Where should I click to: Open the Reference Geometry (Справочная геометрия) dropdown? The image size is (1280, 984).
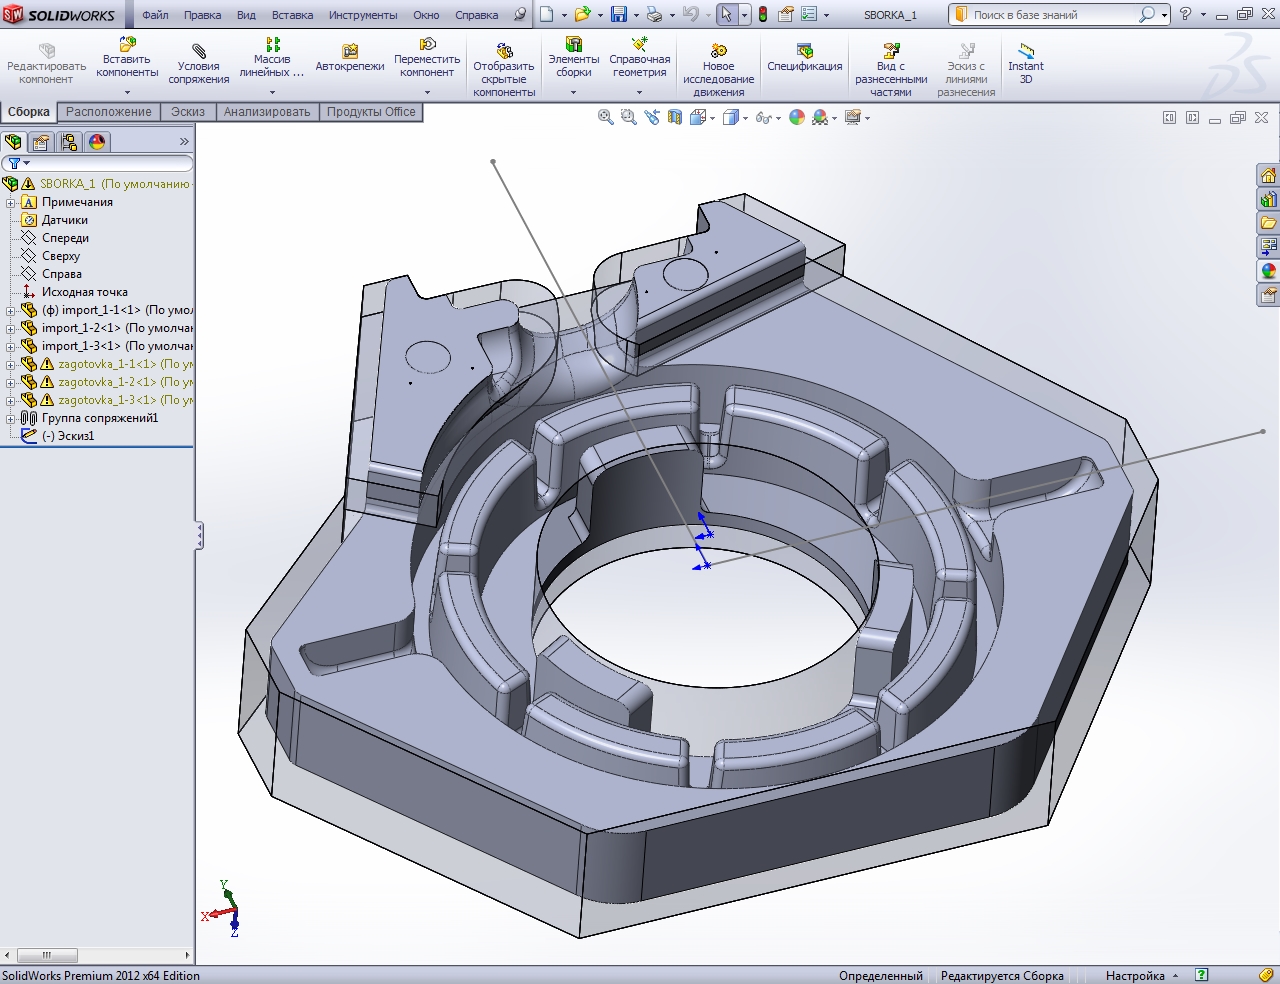pos(639,92)
